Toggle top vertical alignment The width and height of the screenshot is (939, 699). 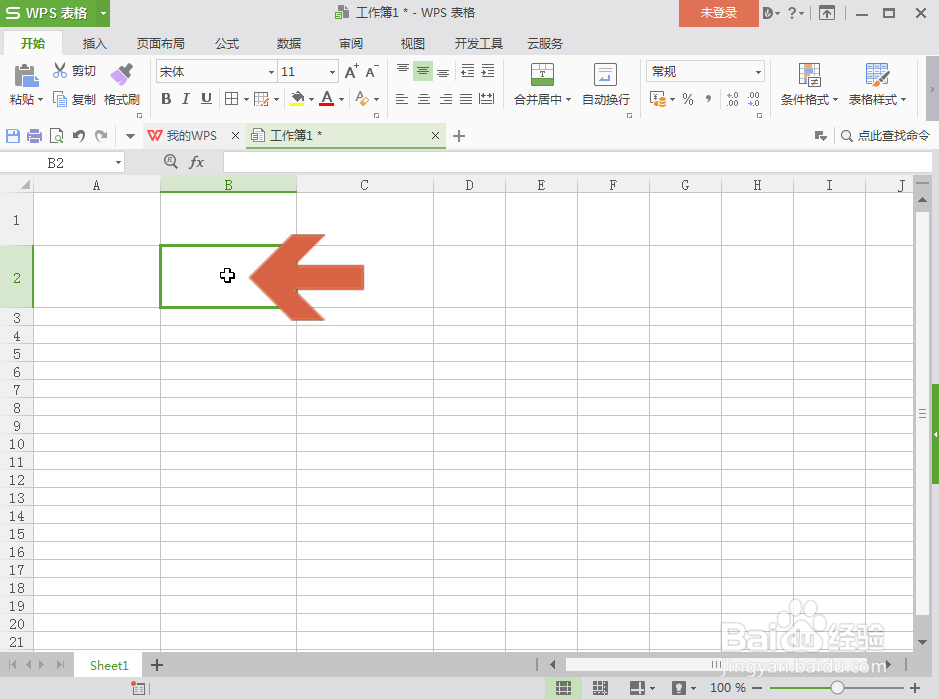tap(403, 71)
